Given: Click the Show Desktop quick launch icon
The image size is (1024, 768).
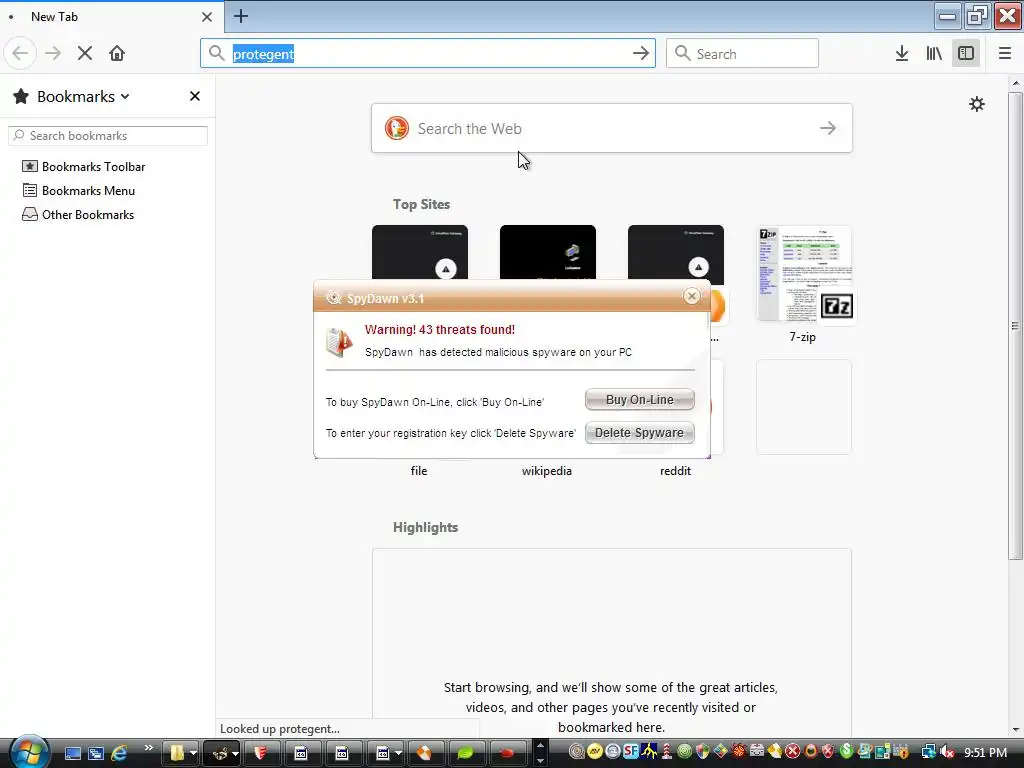Looking at the screenshot, I should (x=72, y=754).
